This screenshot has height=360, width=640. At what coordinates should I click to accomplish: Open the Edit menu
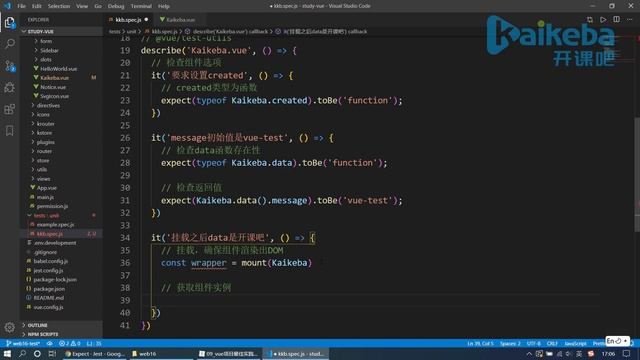point(37,6)
